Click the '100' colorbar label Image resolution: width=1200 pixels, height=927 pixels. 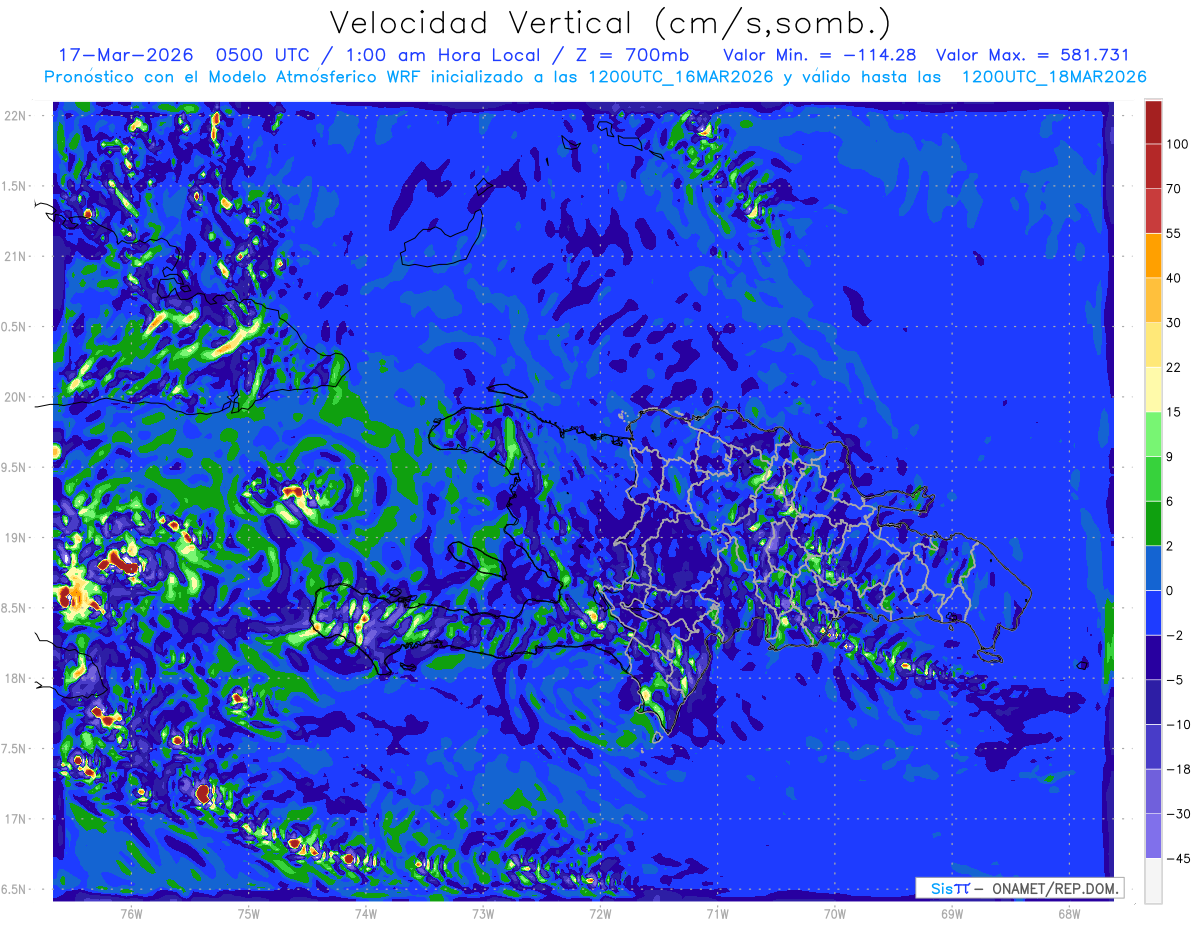1178,144
